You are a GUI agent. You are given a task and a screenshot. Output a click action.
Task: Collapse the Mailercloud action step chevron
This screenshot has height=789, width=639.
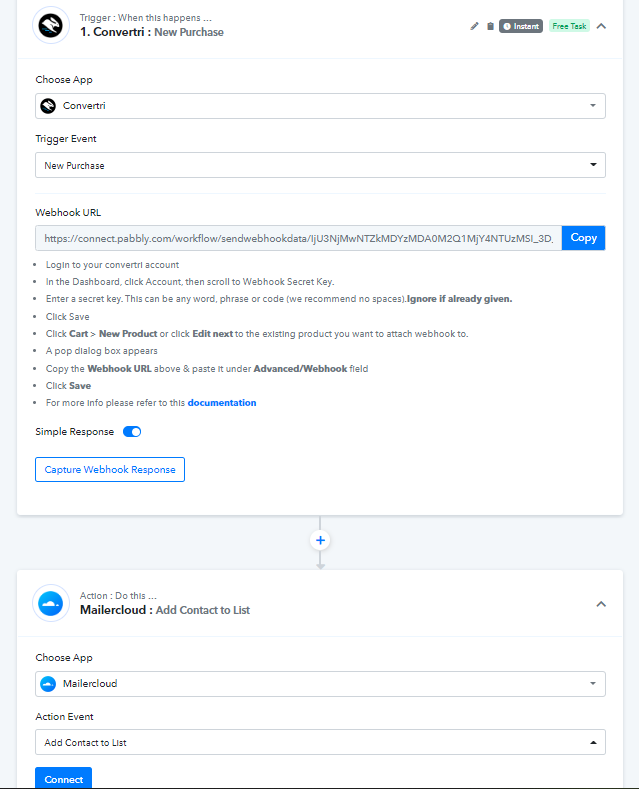(601, 604)
